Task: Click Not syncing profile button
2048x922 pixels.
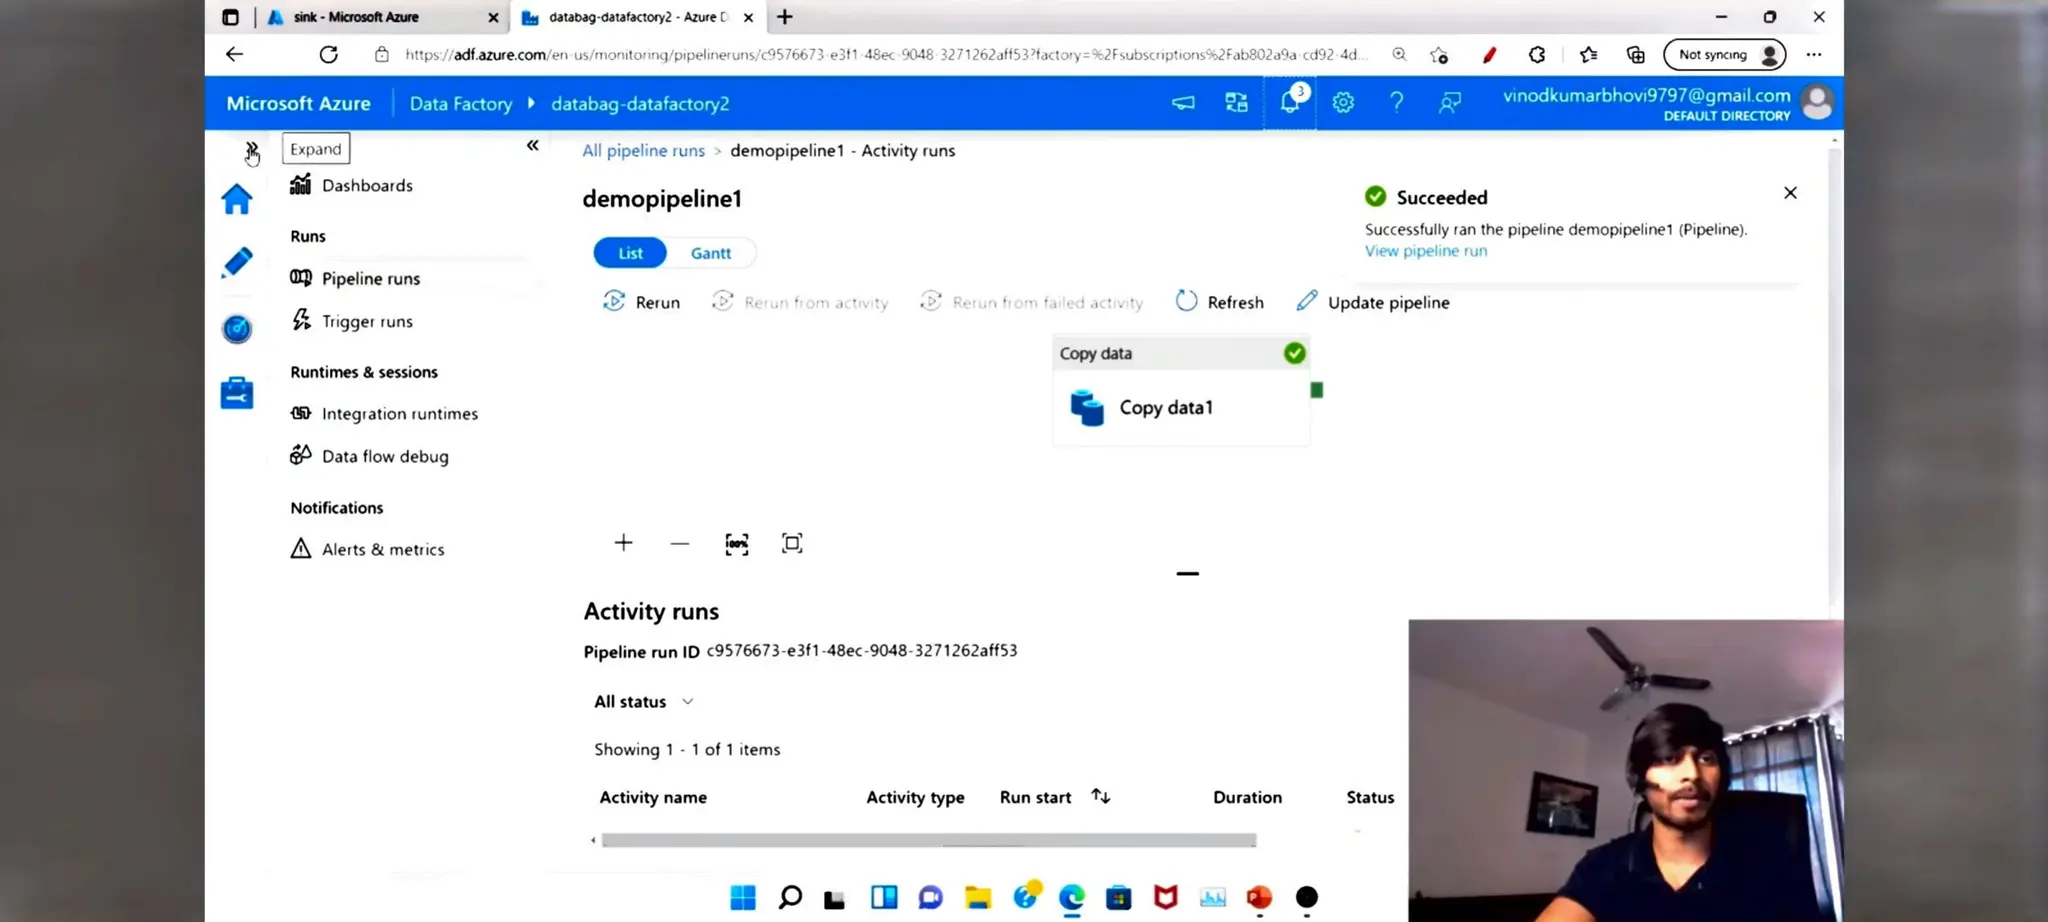Action: pyautogui.click(x=1725, y=55)
